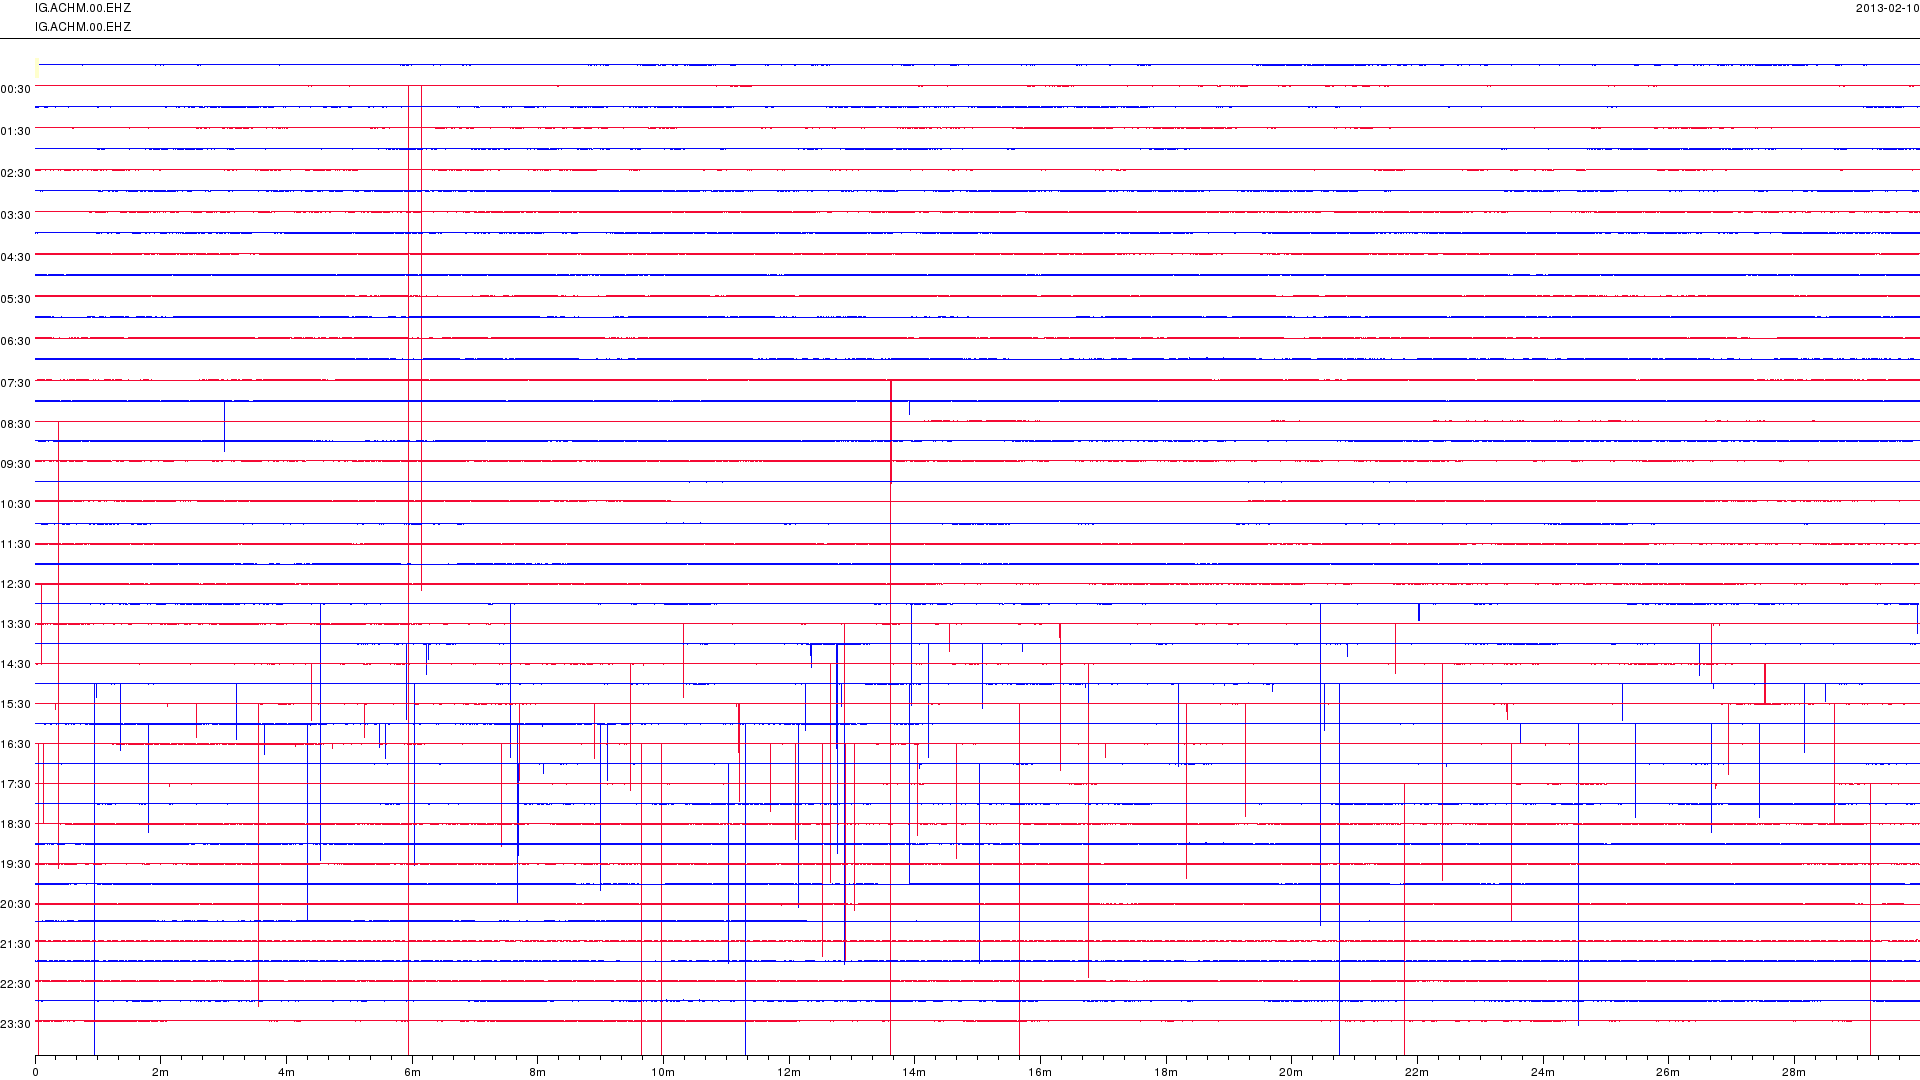Pick the 6m axis tick label
1920x1080 pixels.
point(412,1072)
